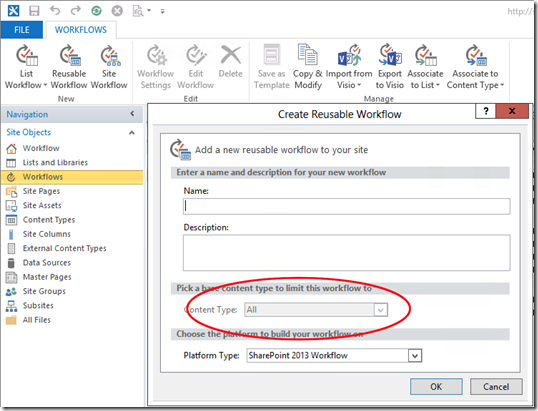Image resolution: width=538 pixels, height=411 pixels.
Task: Collapse the Site Objects section
Action: 132,132
